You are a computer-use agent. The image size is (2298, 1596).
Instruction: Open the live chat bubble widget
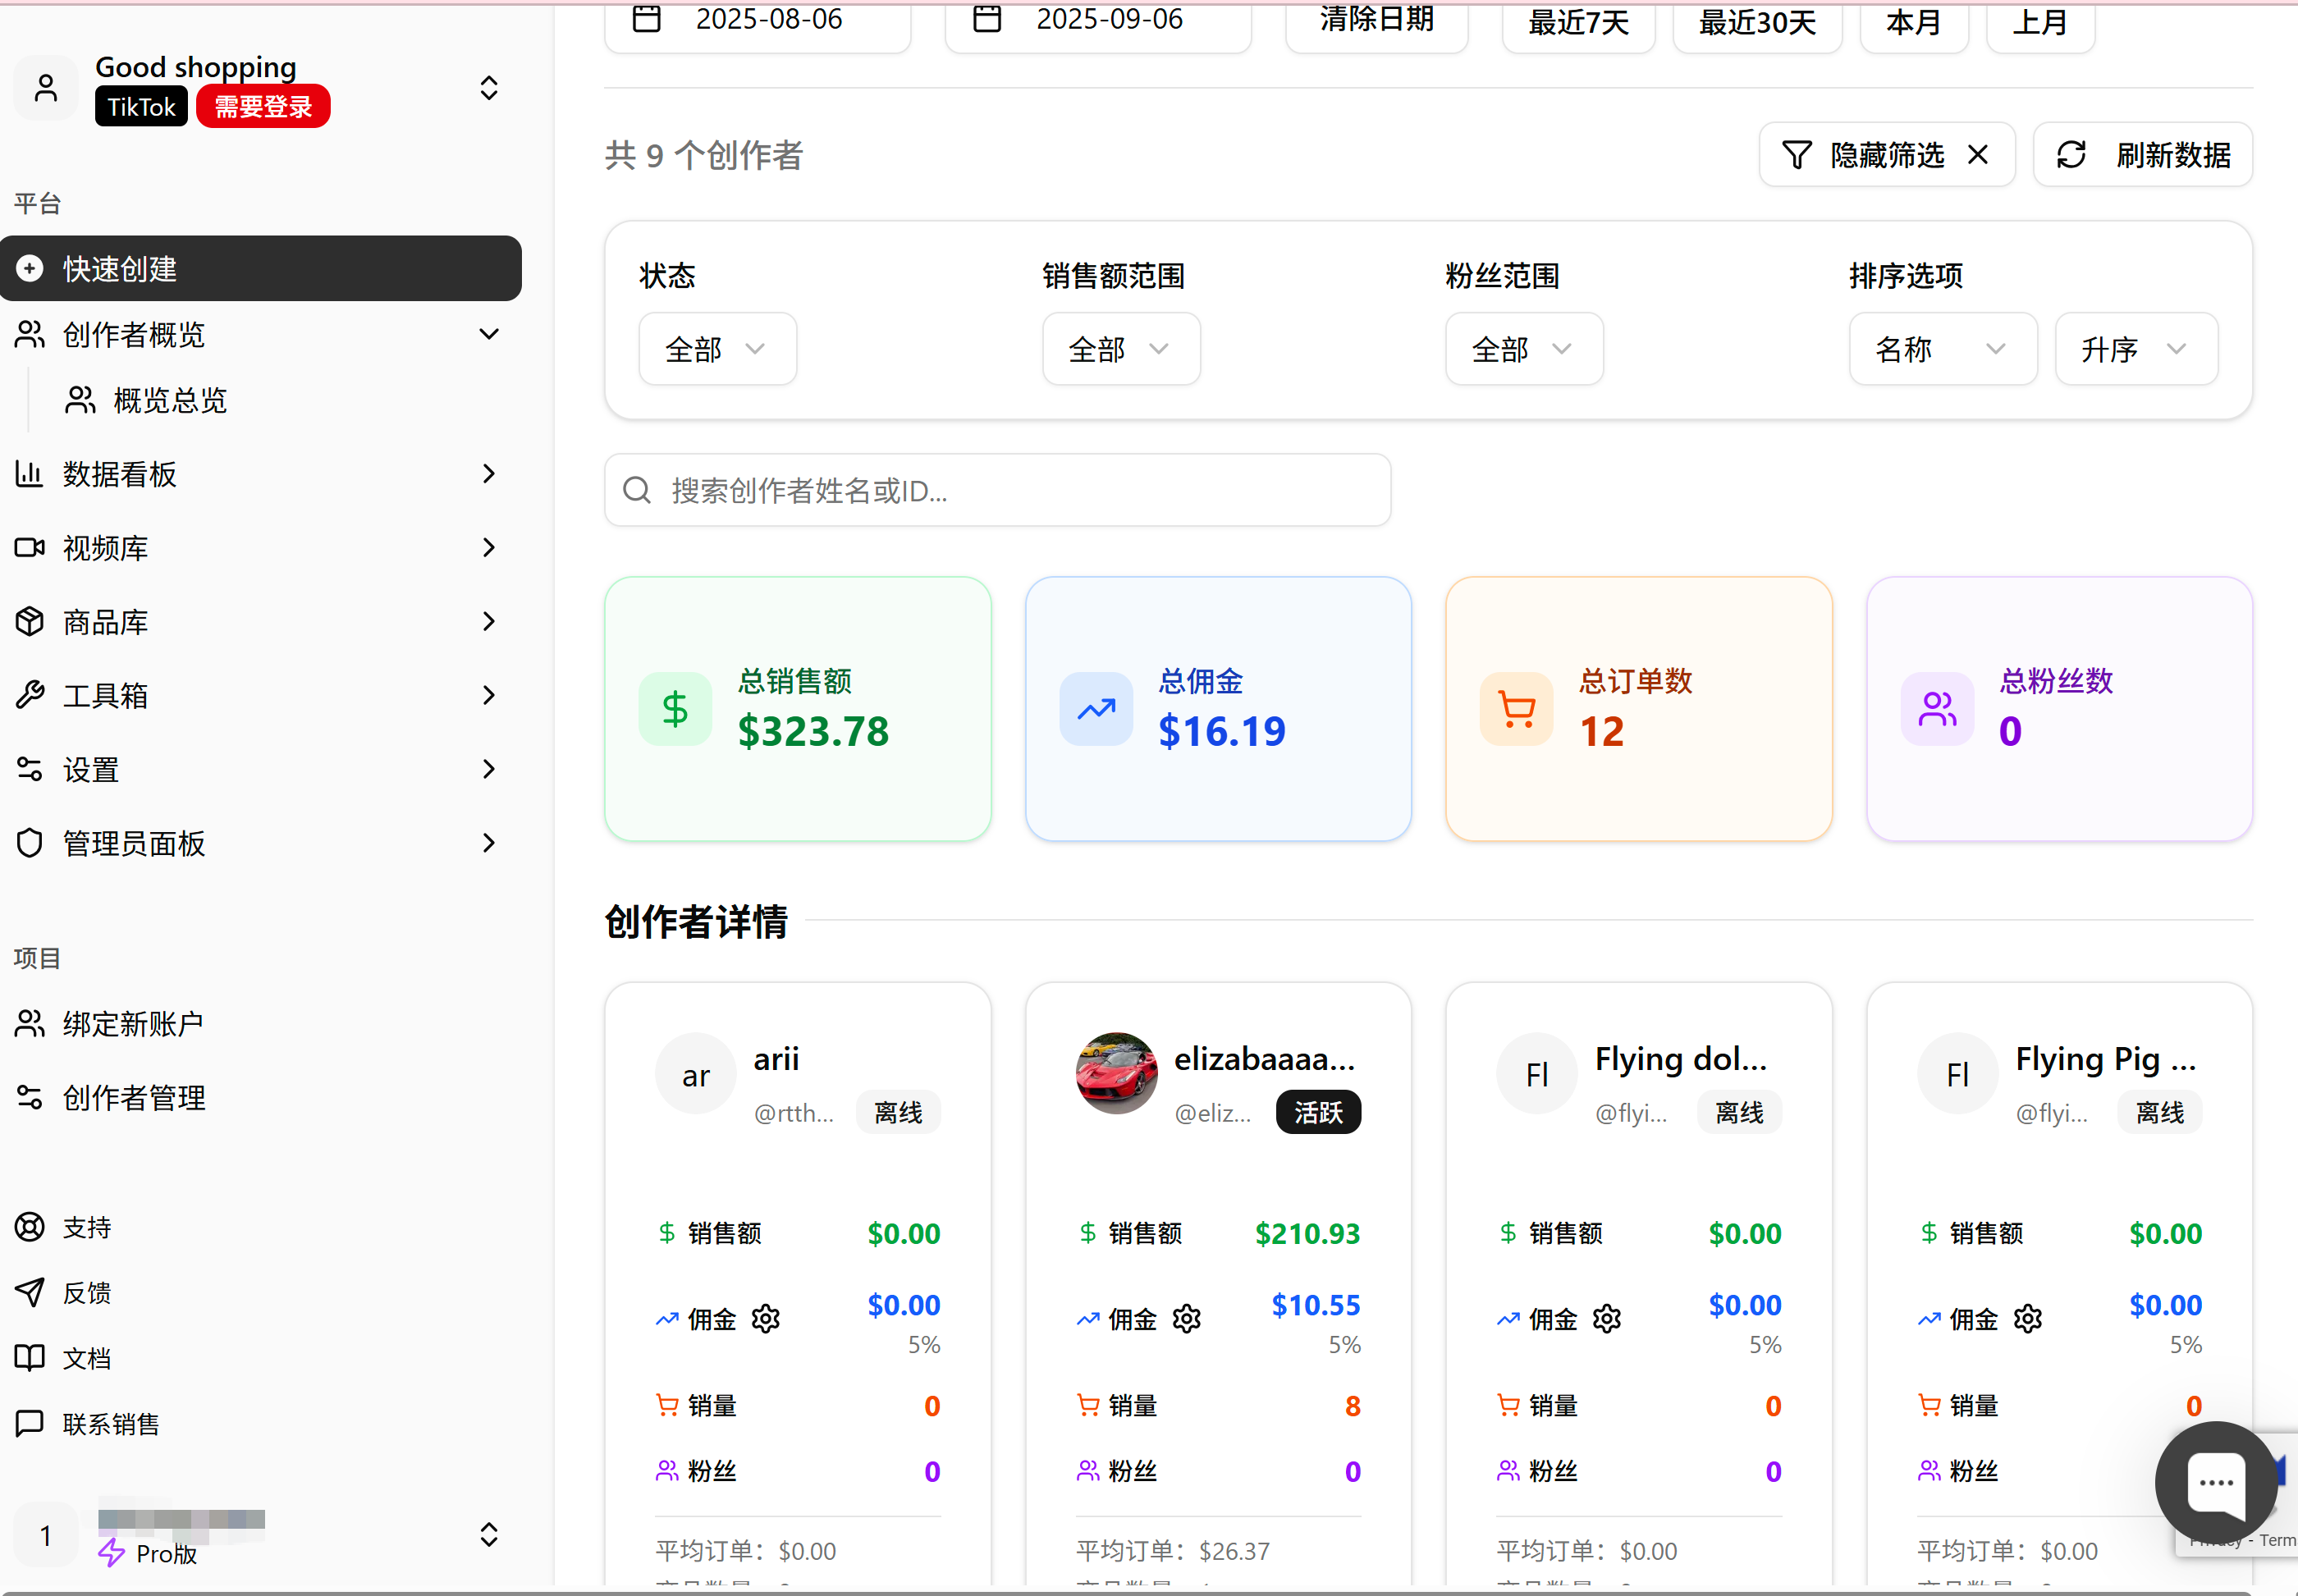coord(2216,1483)
